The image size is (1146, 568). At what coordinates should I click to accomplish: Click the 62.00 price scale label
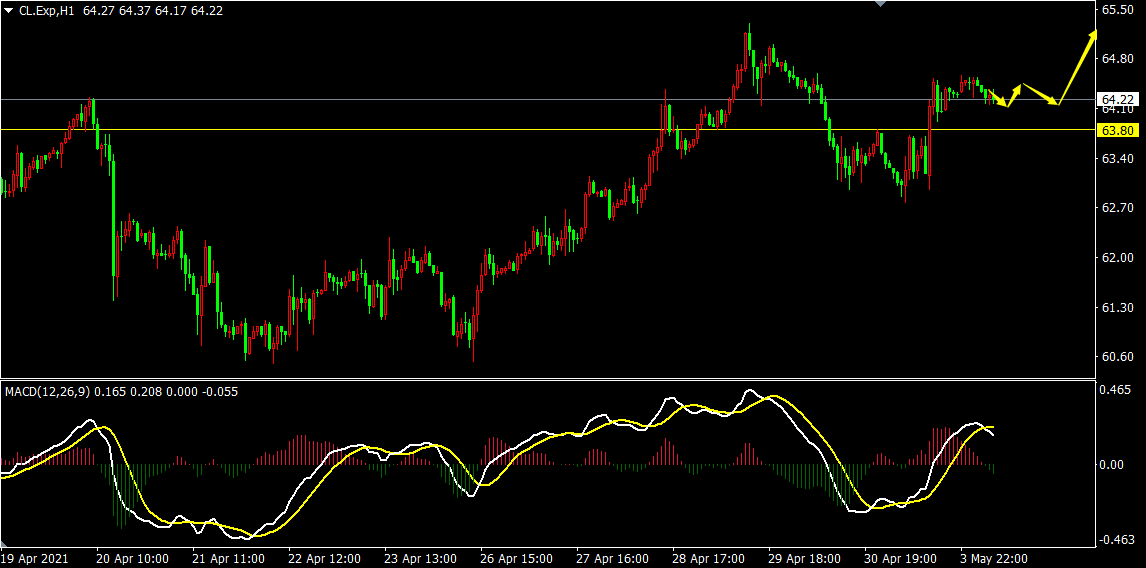pos(1117,258)
